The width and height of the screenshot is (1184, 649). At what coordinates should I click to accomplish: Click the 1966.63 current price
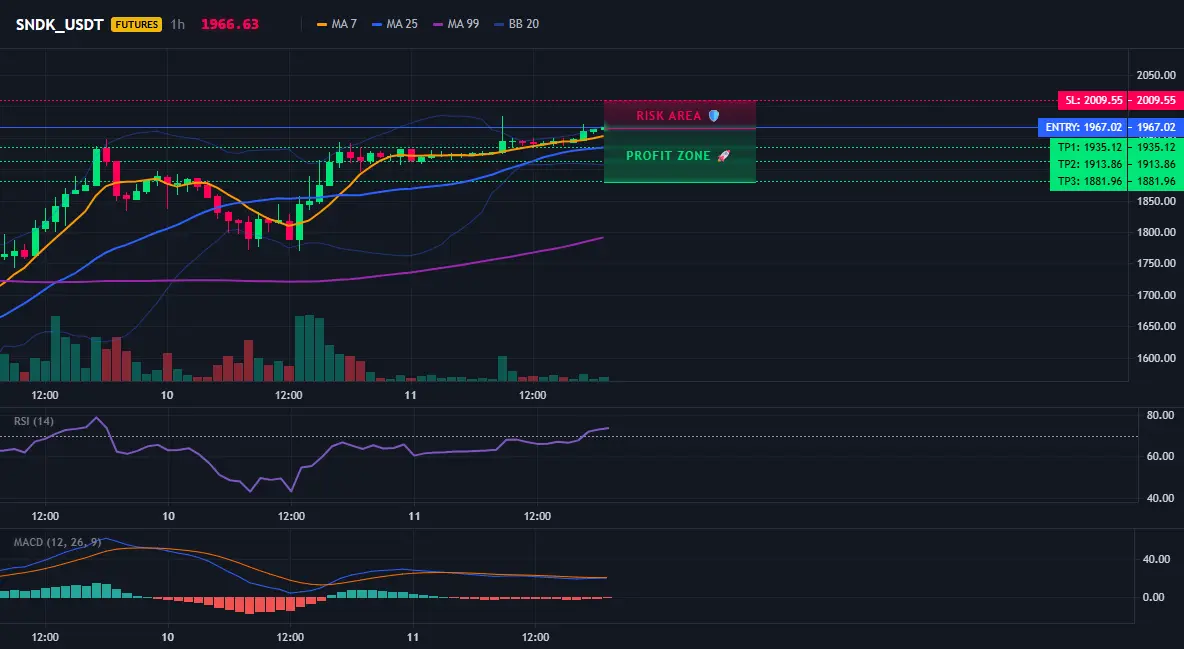coord(230,24)
